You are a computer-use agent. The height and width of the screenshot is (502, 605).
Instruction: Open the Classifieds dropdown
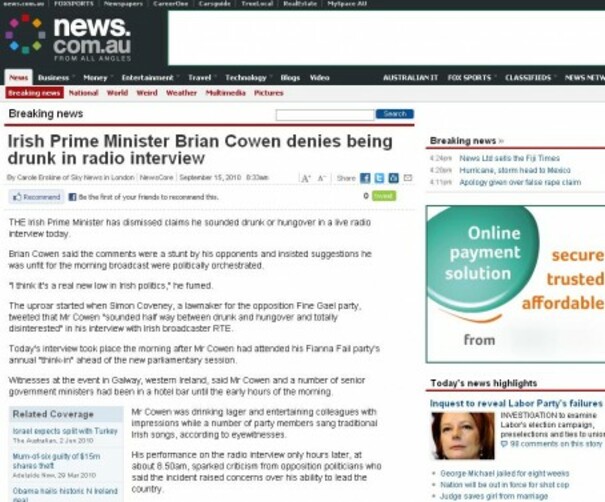pyautogui.click(x=530, y=78)
